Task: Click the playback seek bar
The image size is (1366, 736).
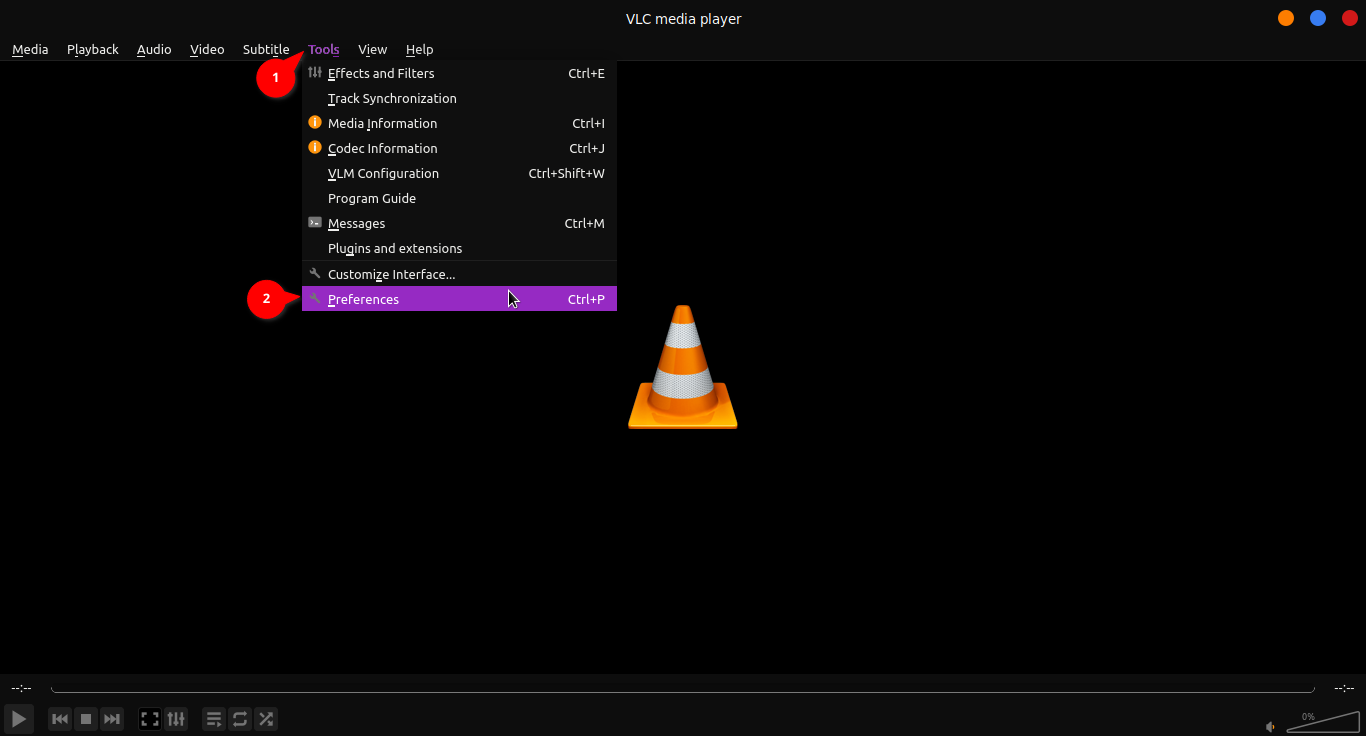Action: [x=682, y=688]
